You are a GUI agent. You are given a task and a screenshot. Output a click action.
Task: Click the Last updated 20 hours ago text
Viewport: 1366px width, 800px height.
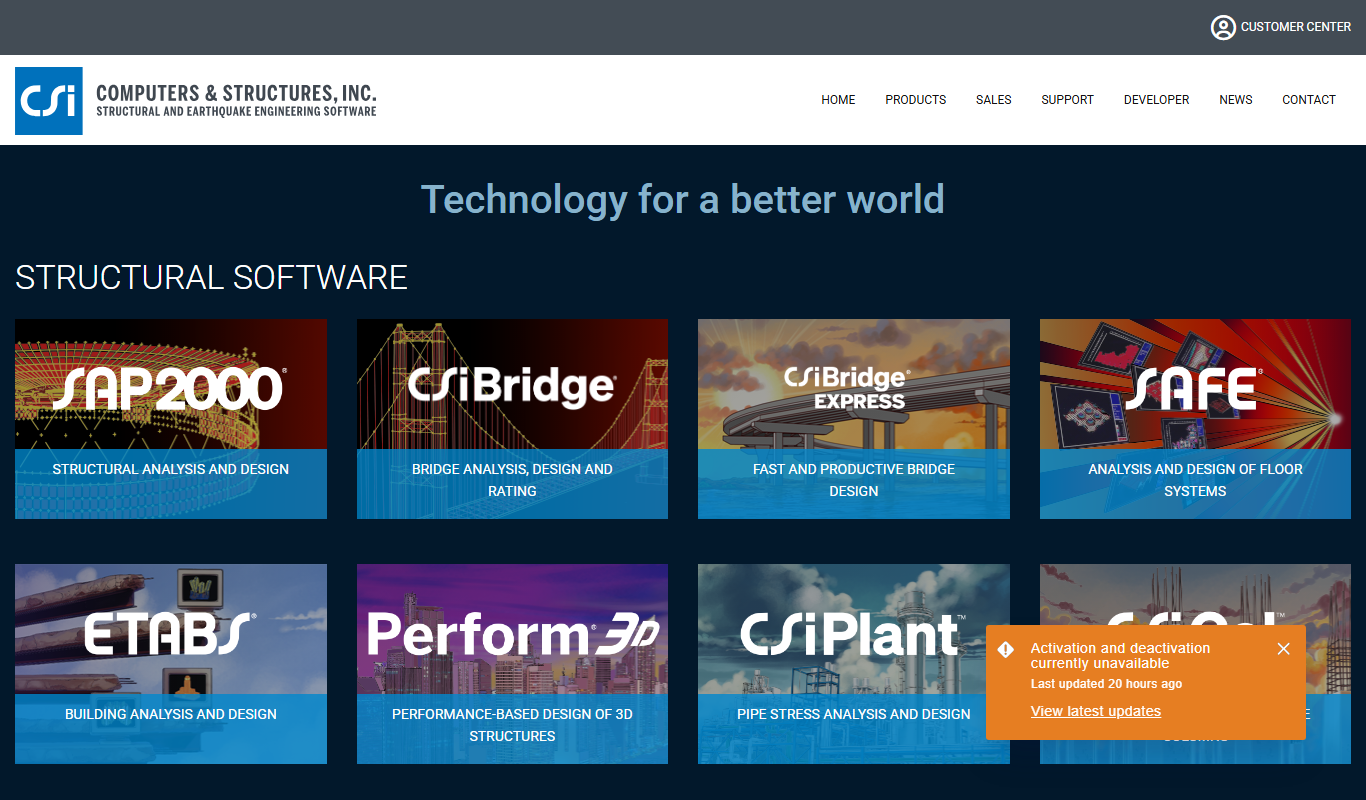point(1106,684)
